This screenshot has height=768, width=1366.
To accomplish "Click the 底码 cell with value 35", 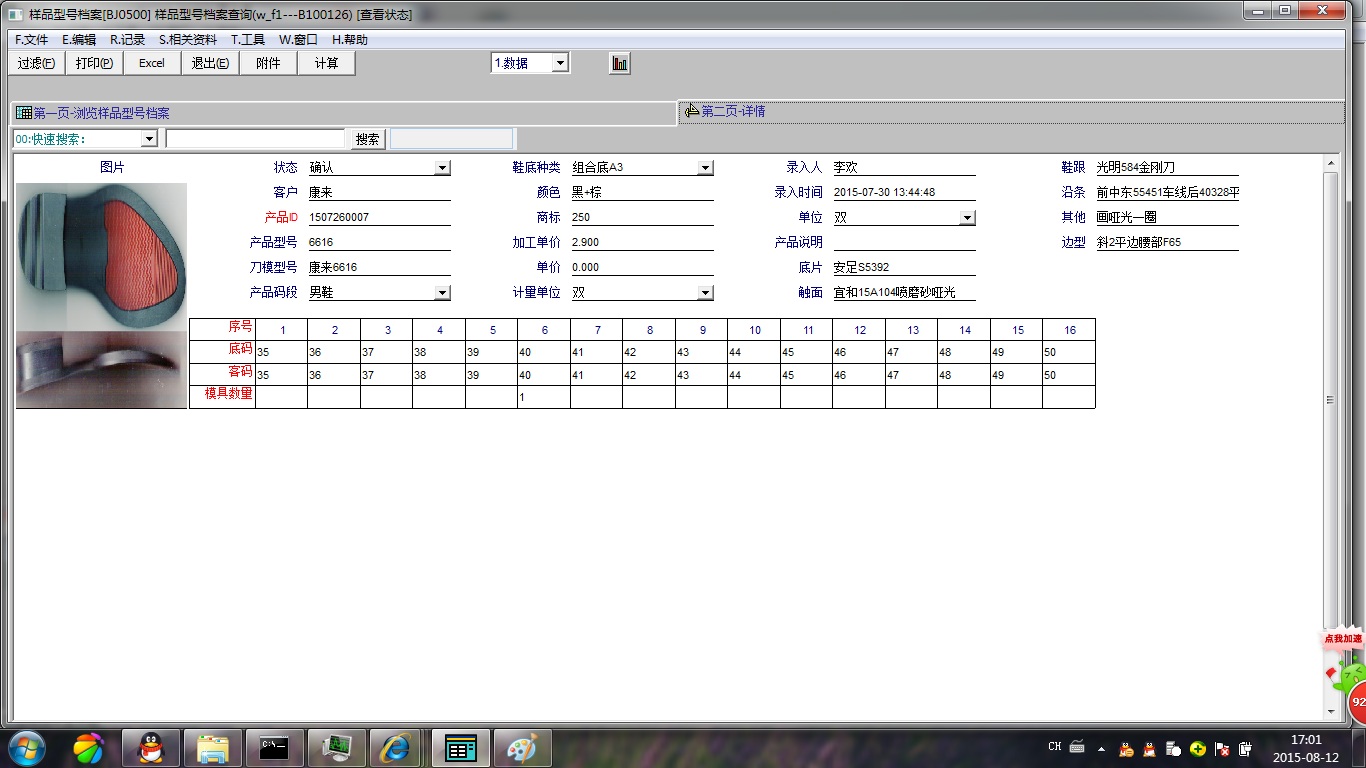I will (x=282, y=352).
